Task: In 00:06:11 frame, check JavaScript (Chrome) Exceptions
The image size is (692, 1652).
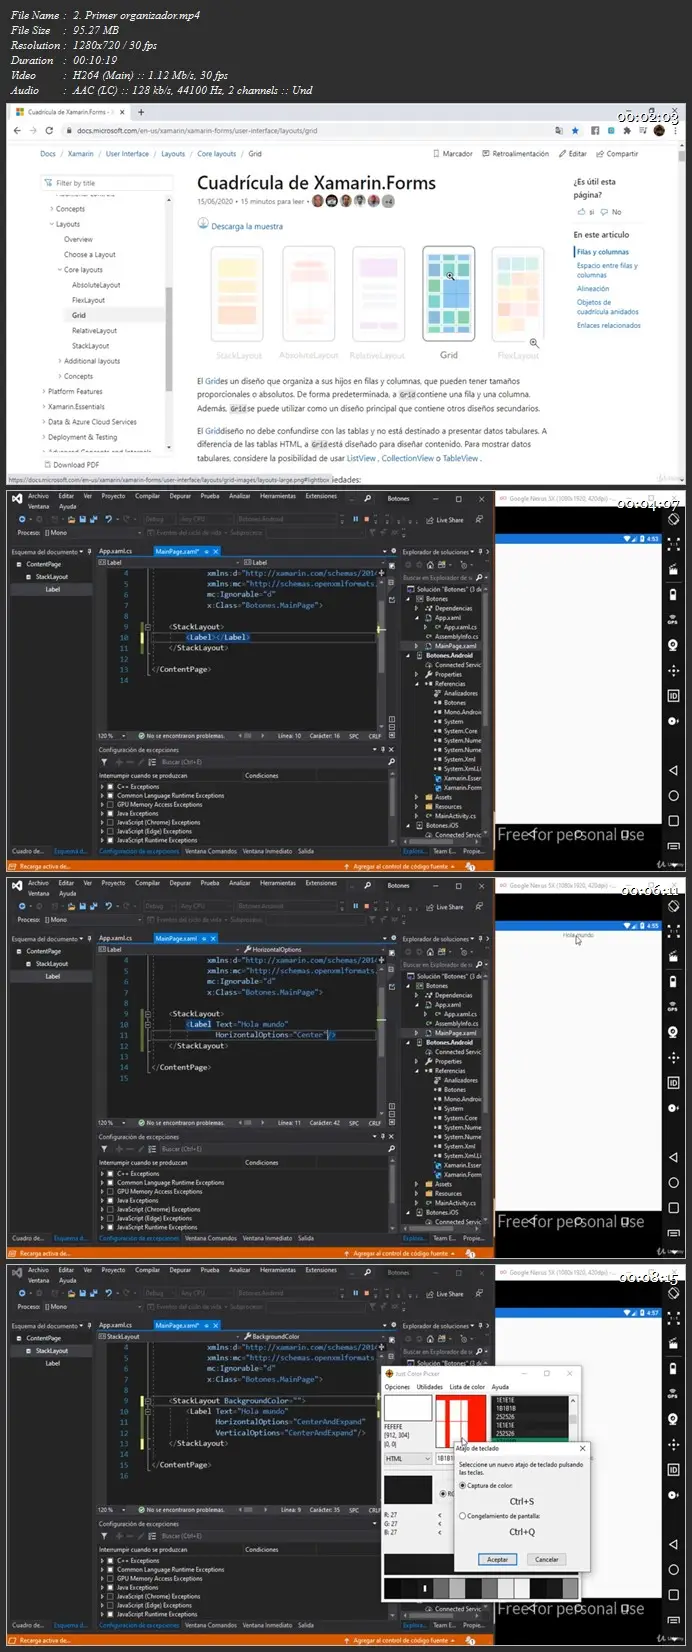Action: [110, 1210]
